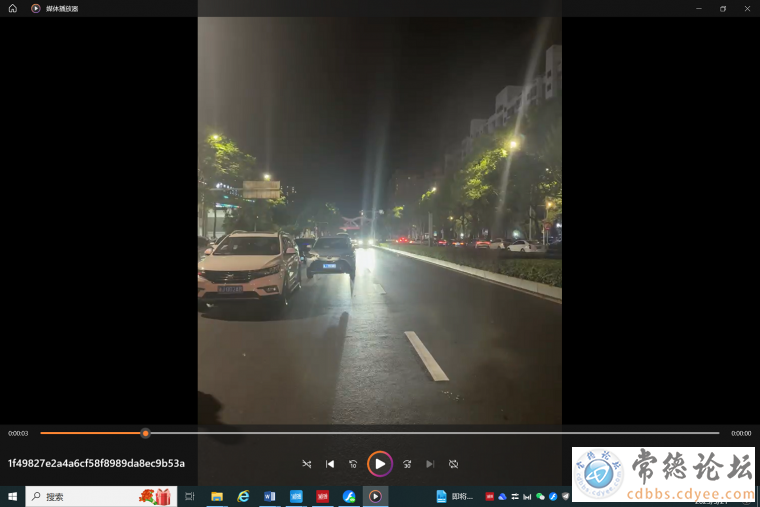
Task: Open the Windows Start menu
Action: tap(13, 496)
